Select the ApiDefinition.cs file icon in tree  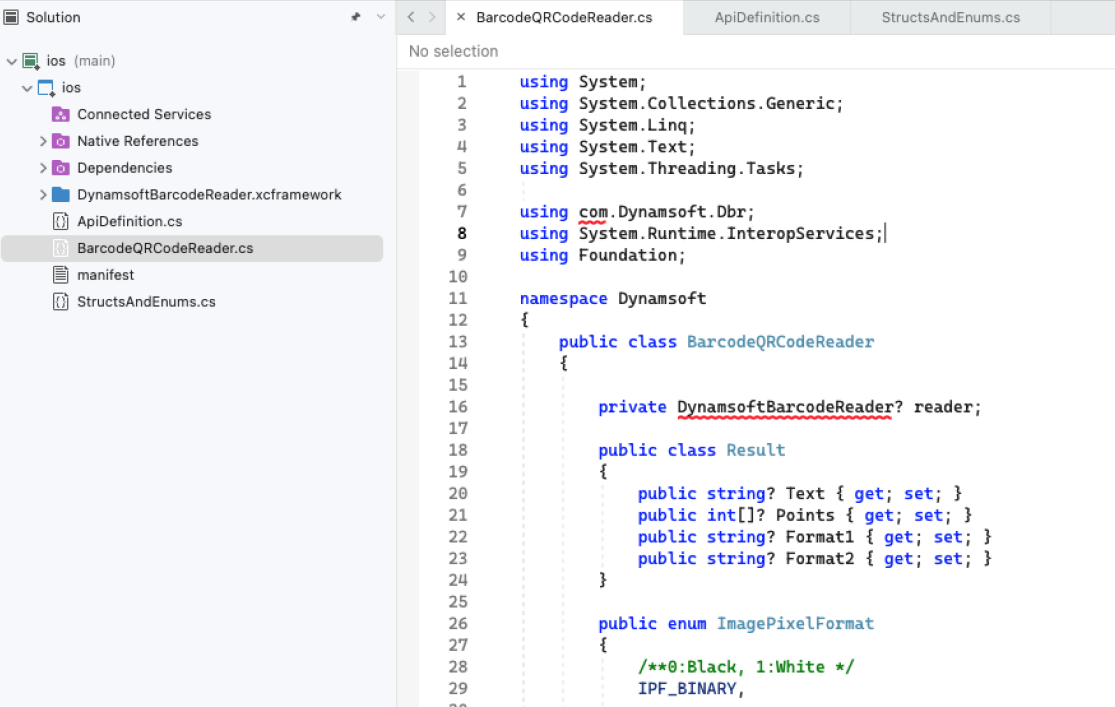(60, 221)
